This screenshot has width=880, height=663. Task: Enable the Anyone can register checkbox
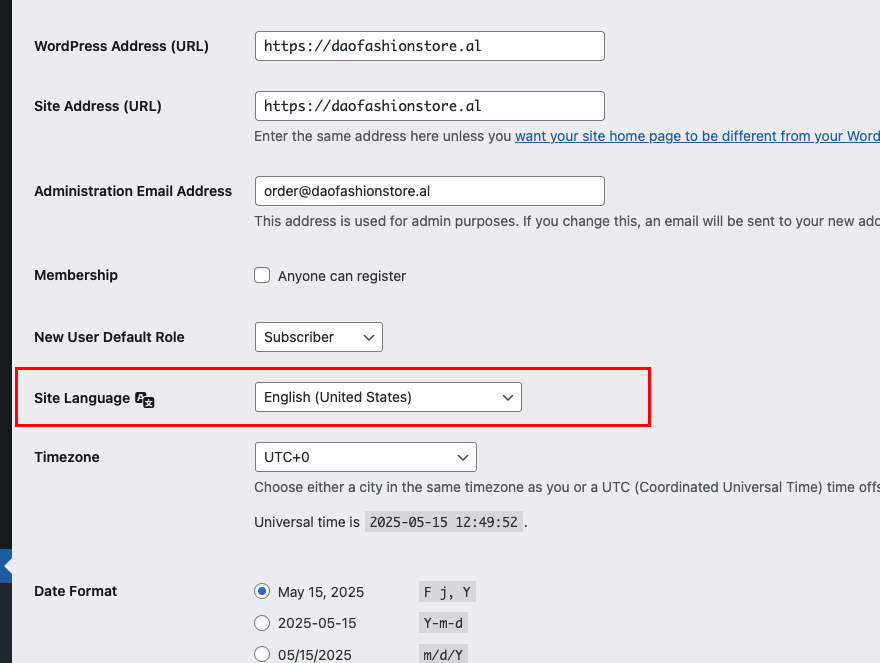(262, 275)
